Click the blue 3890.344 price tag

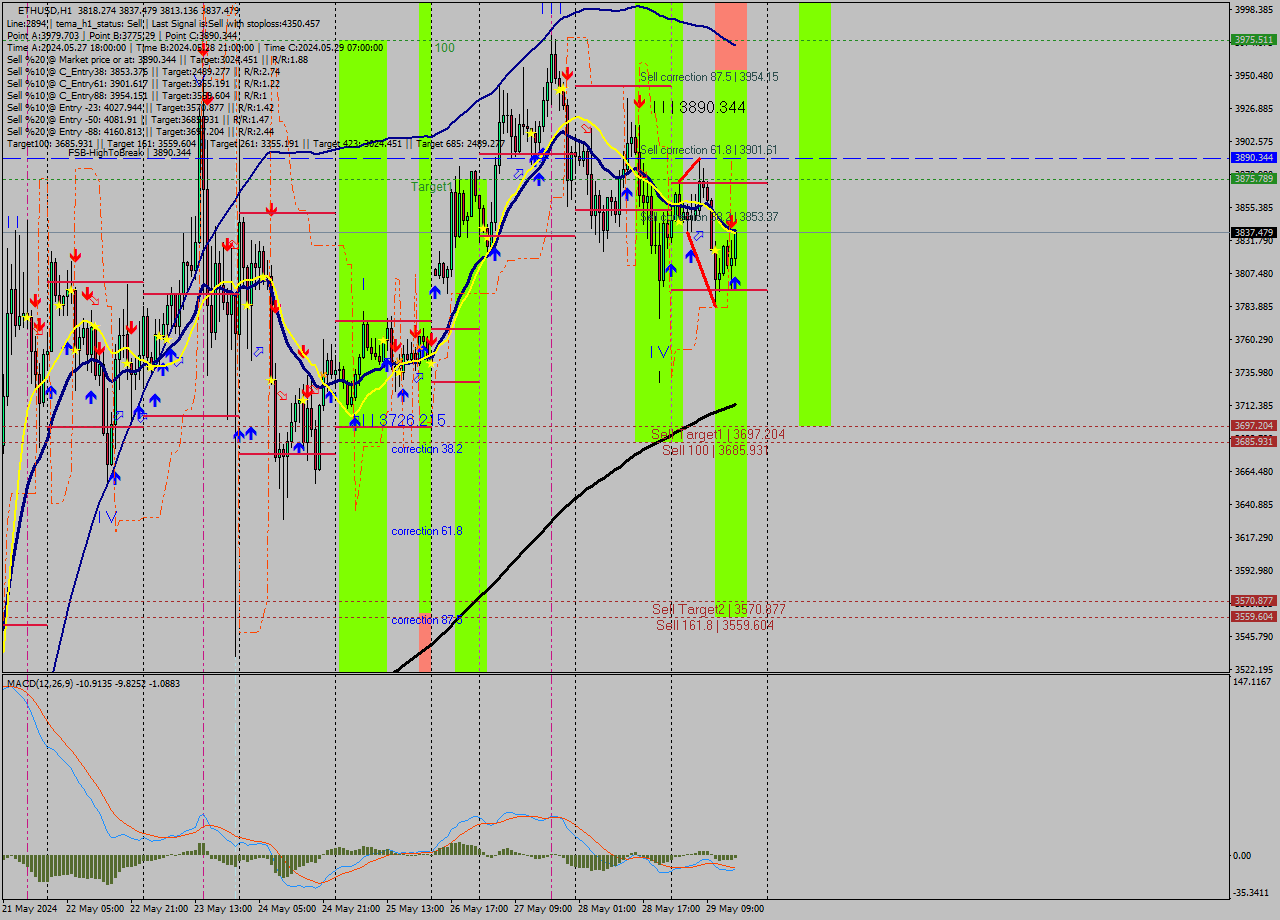[1253, 158]
